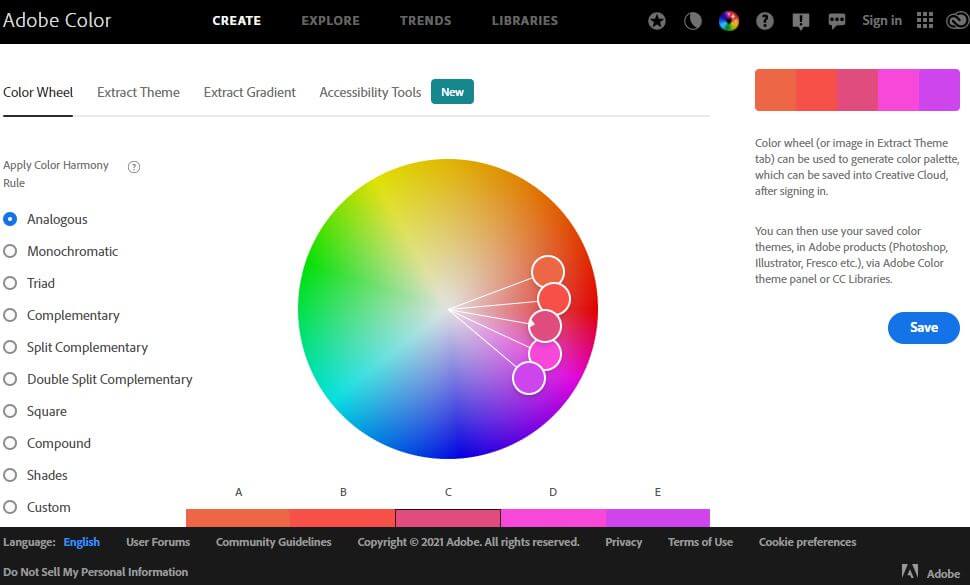The image size is (970, 585).
Task: Click the theme preview color bar
Action: tap(857, 90)
